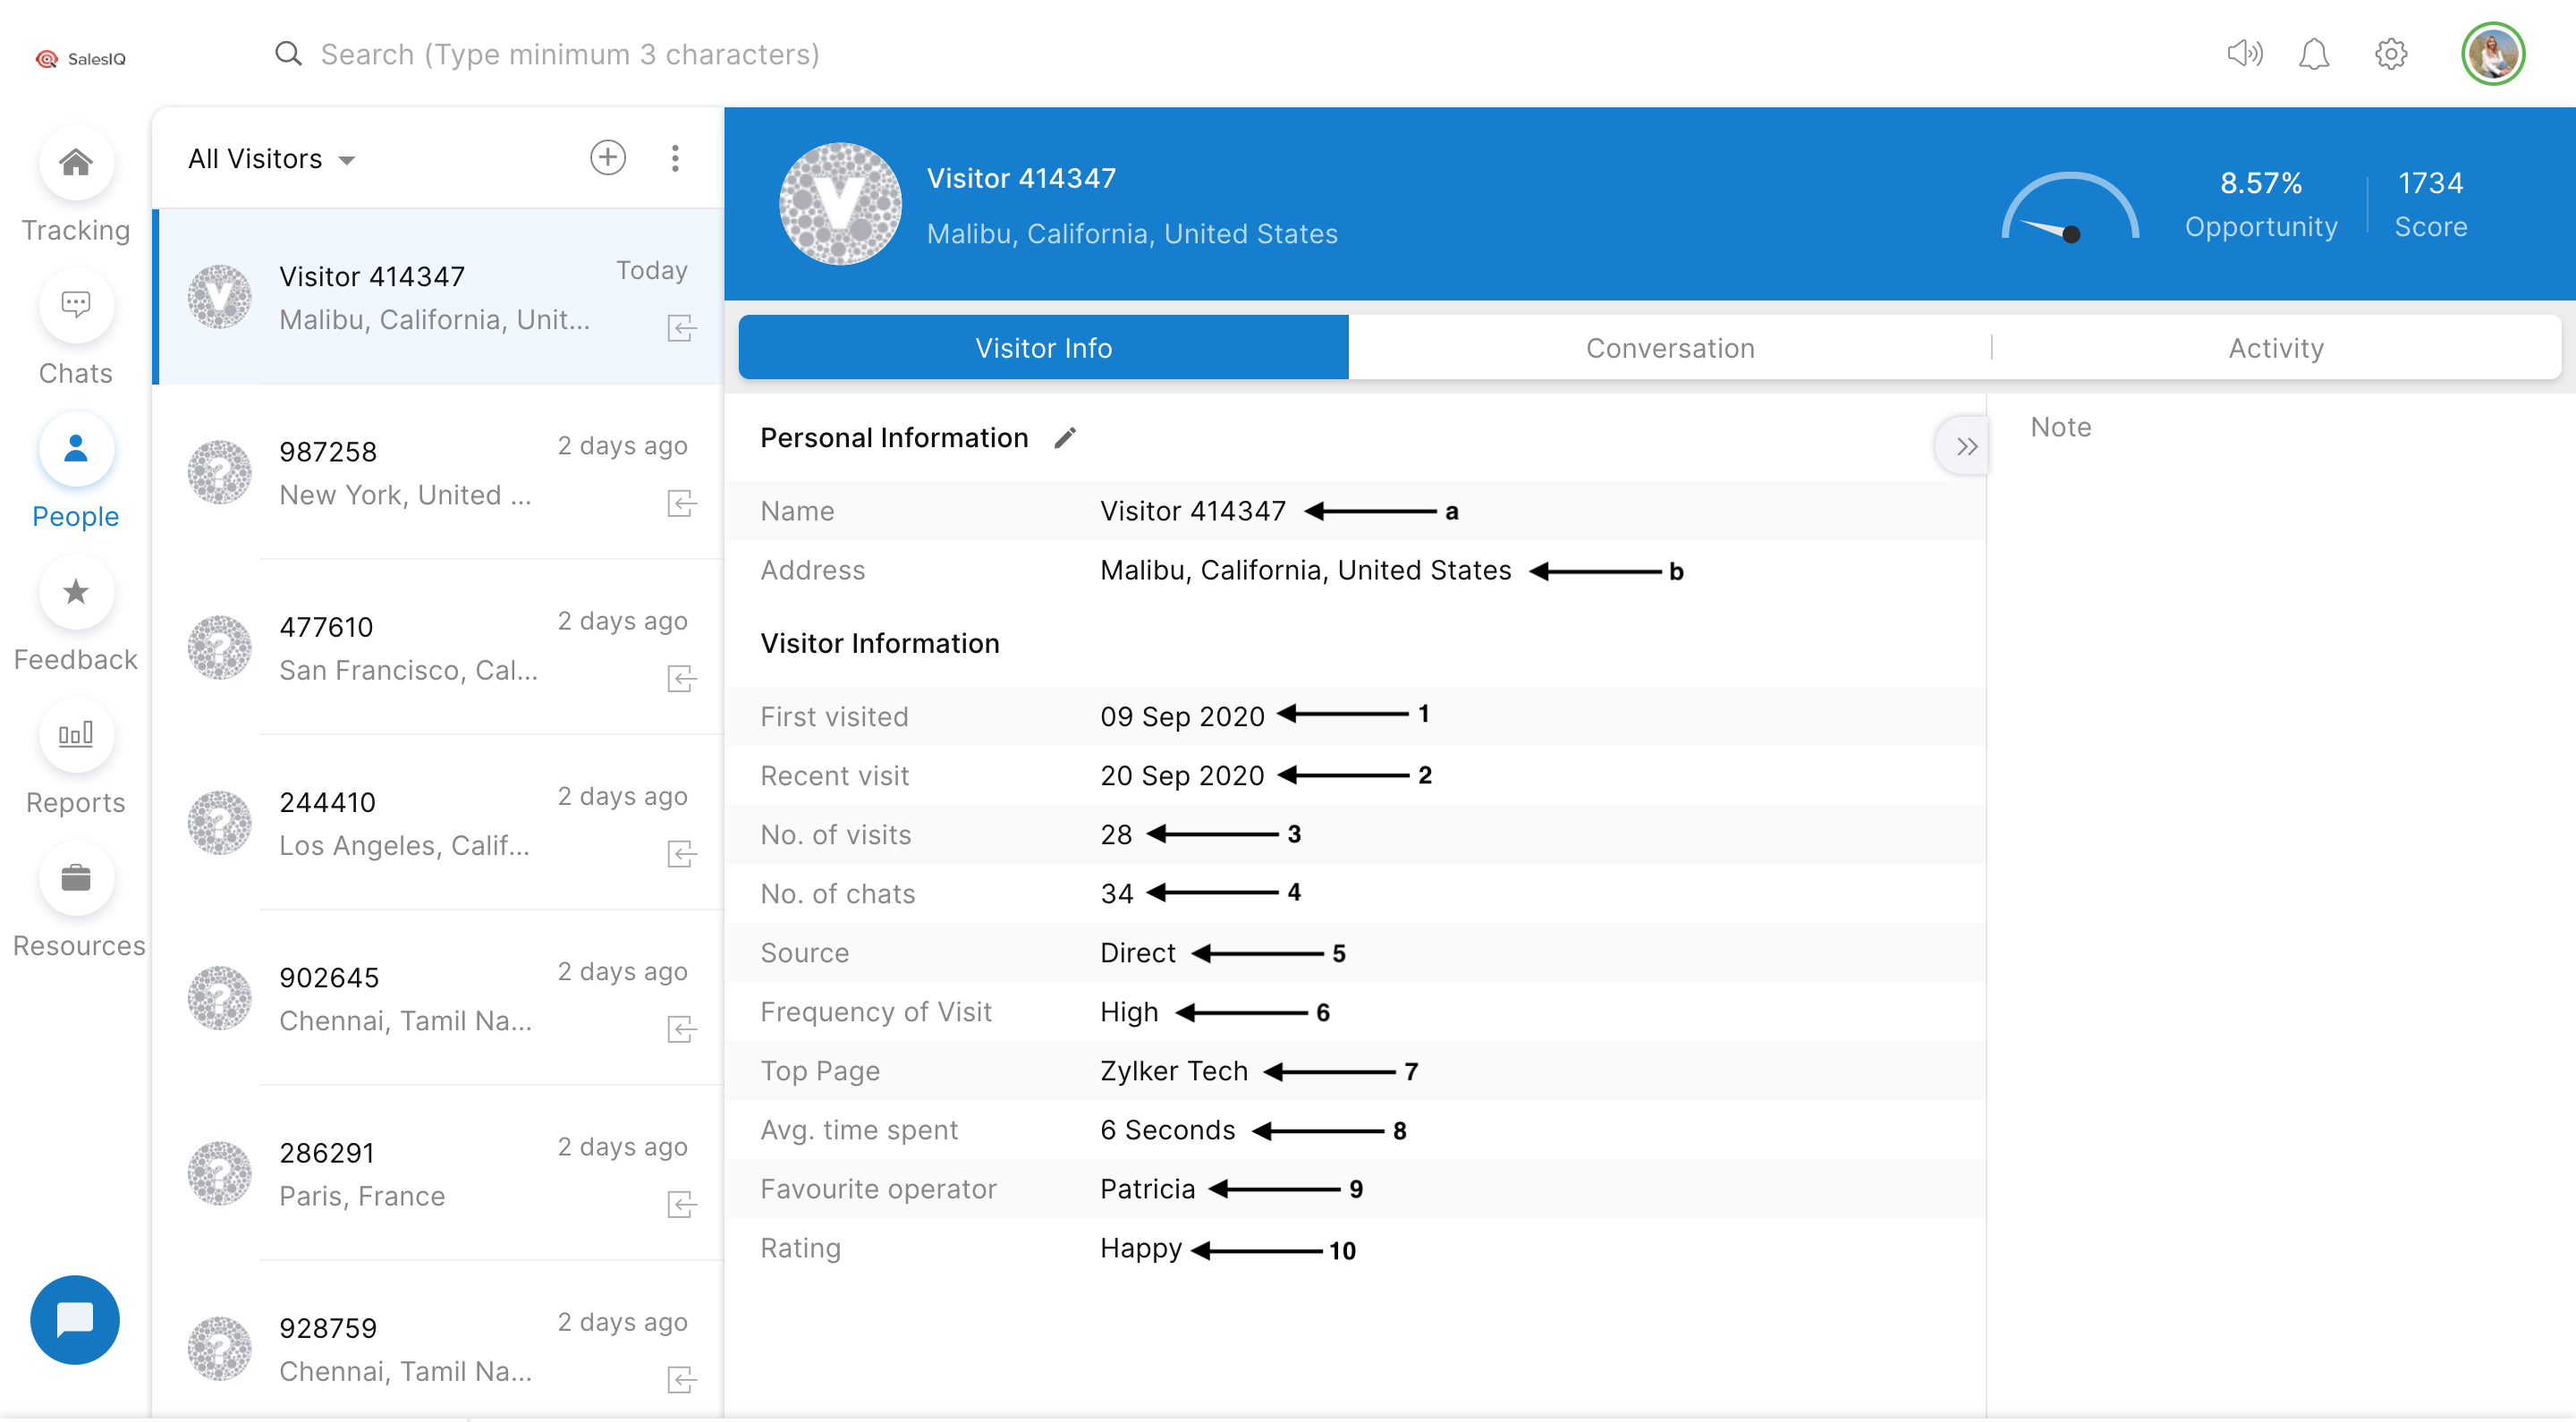The width and height of the screenshot is (2576, 1422).
Task: Open the Feedback star icon
Action: [75, 592]
